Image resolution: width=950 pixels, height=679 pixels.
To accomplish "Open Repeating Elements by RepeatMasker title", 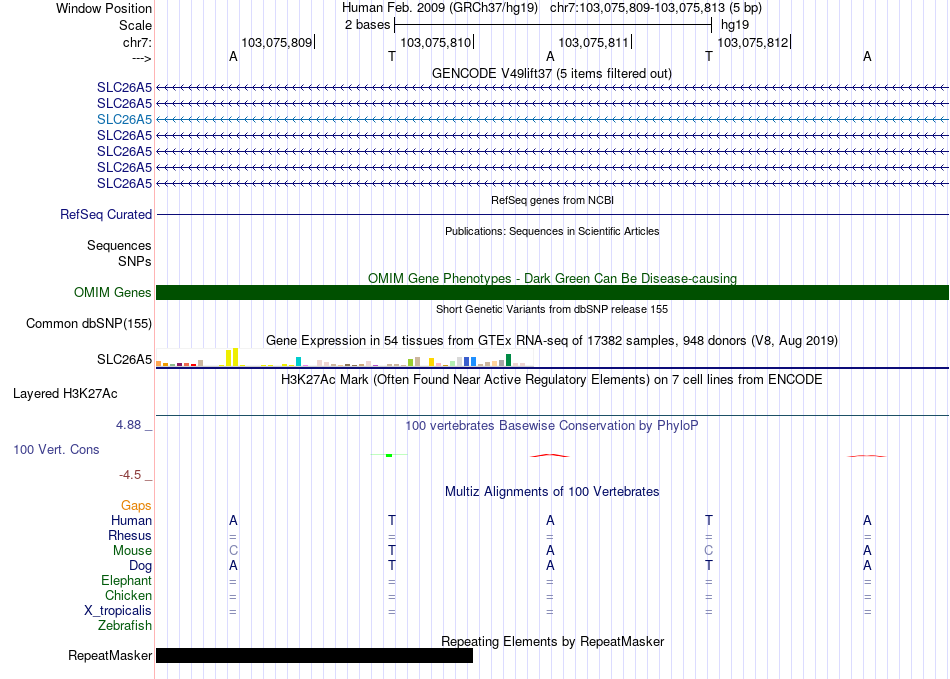I will coord(552,641).
